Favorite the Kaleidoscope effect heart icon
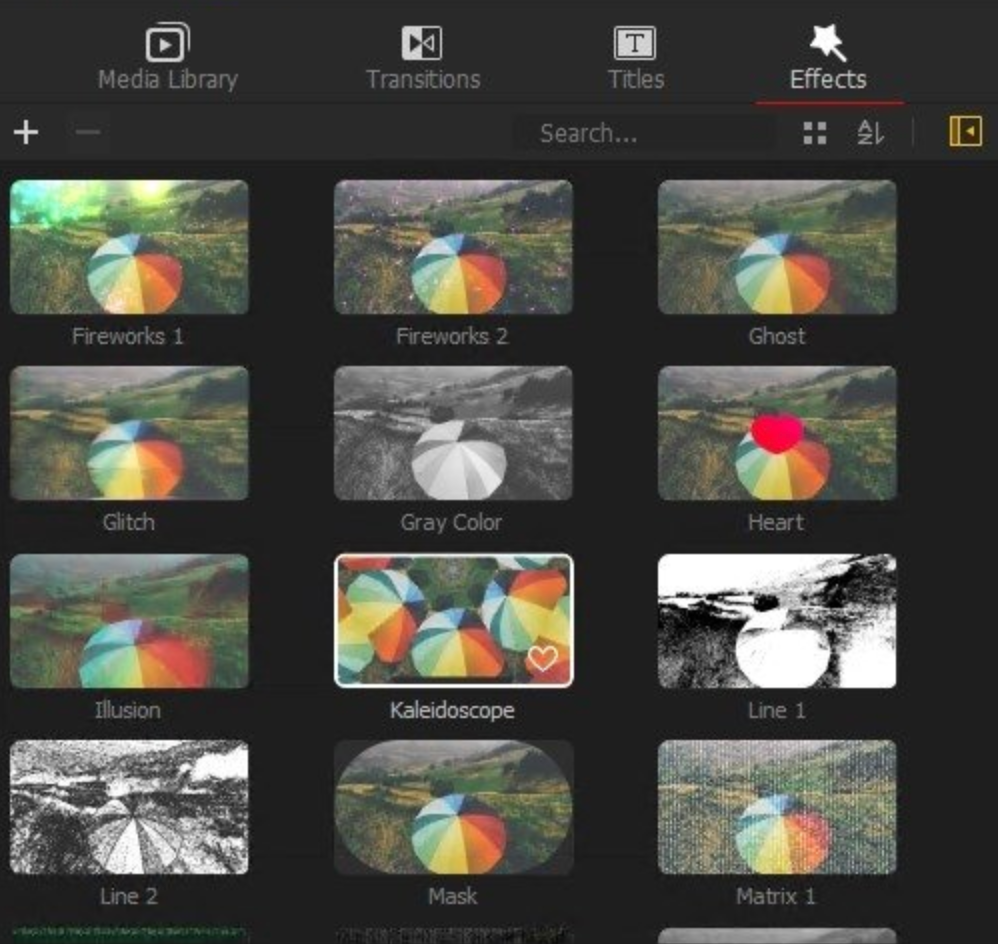 pyautogui.click(x=543, y=658)
